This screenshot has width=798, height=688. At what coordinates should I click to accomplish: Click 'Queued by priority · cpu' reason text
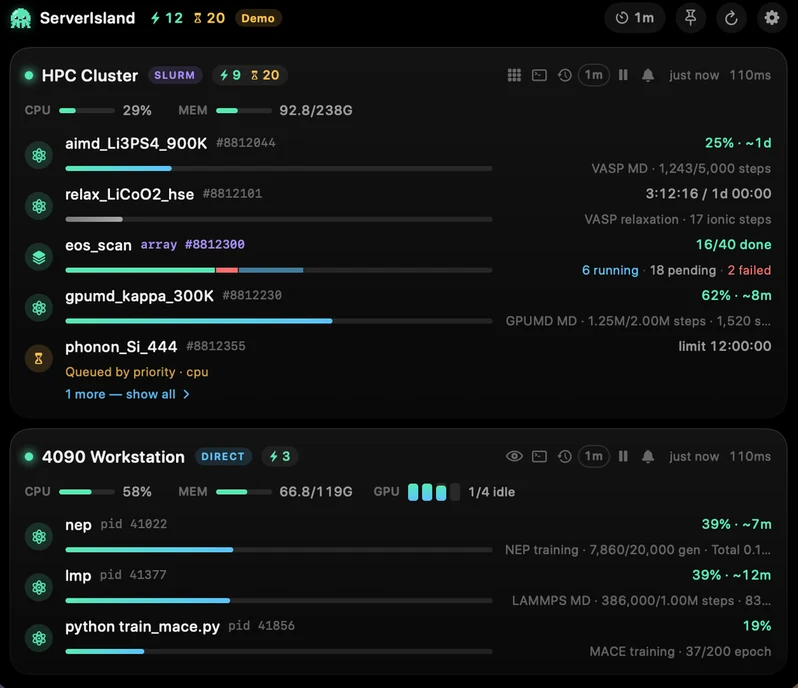(x=137, y=372)
